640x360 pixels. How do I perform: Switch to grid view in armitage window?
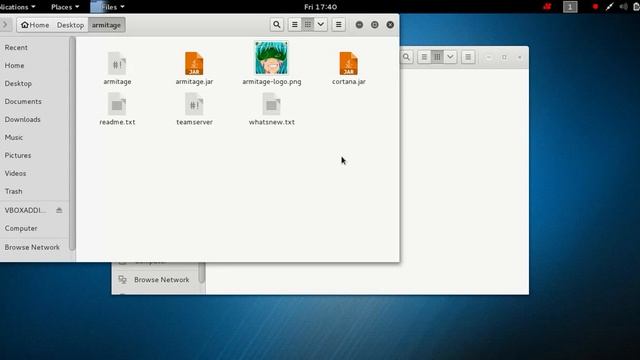[x=308, y=24]
